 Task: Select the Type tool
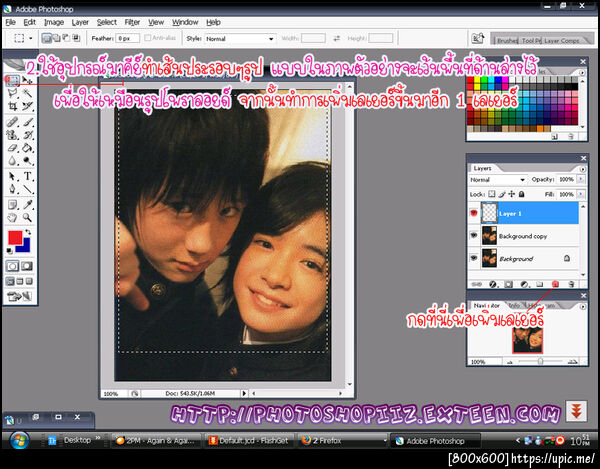[27, 176]
